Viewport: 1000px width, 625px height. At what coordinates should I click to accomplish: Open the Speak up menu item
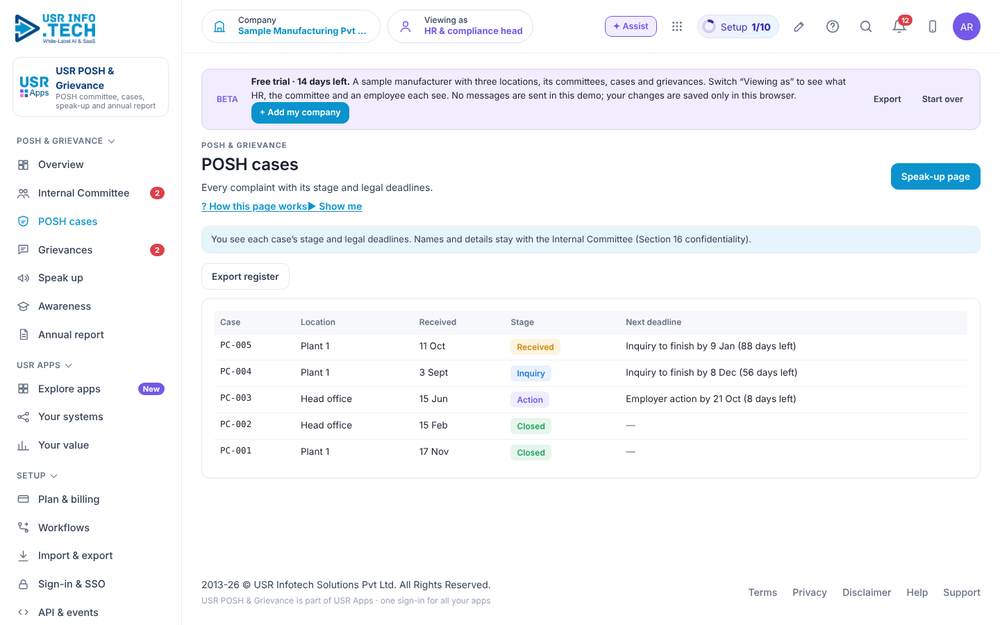[x=91, y=278]
